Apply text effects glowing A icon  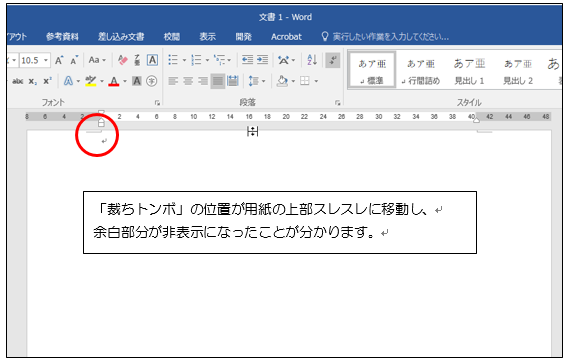tap(68, 81)
